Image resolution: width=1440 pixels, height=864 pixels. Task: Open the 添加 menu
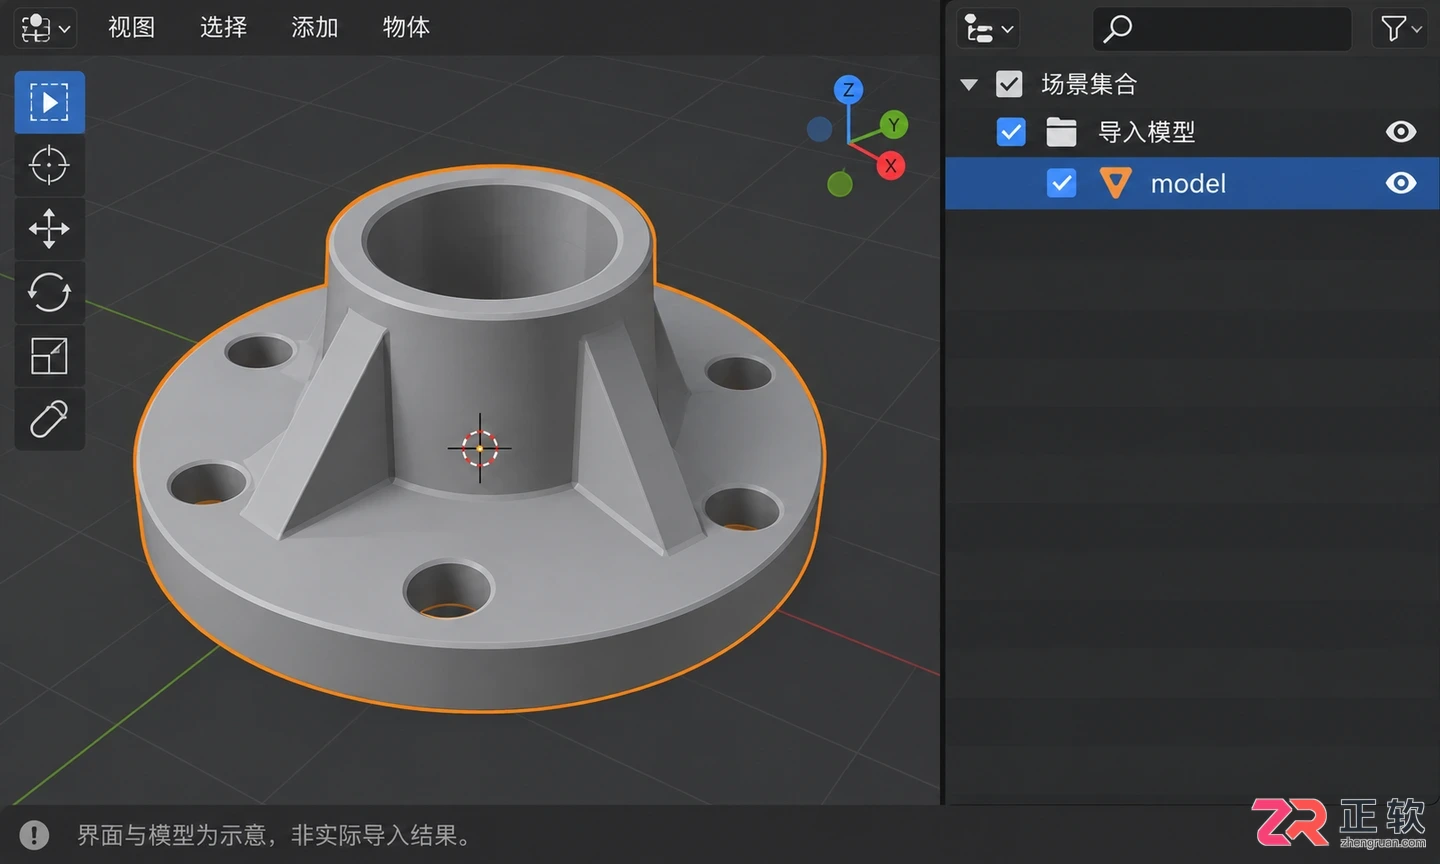pos(315,27)
